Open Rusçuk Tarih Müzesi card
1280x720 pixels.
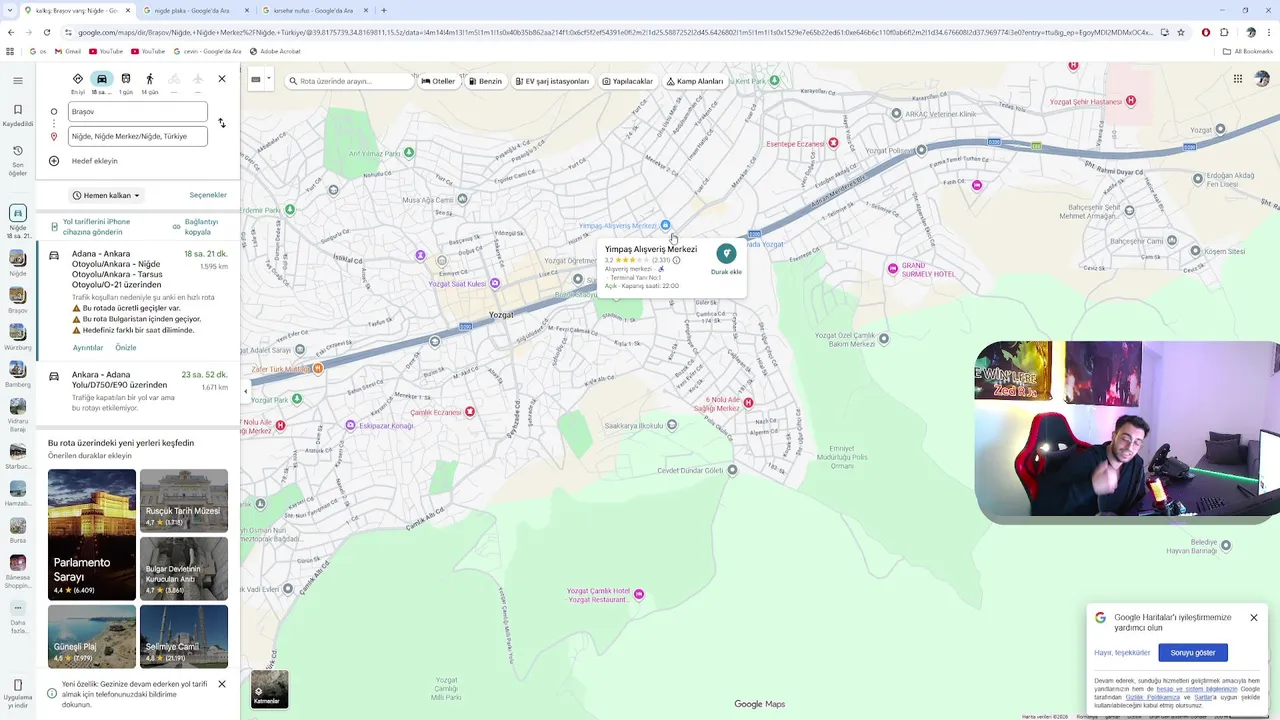(x=184, y=501)
